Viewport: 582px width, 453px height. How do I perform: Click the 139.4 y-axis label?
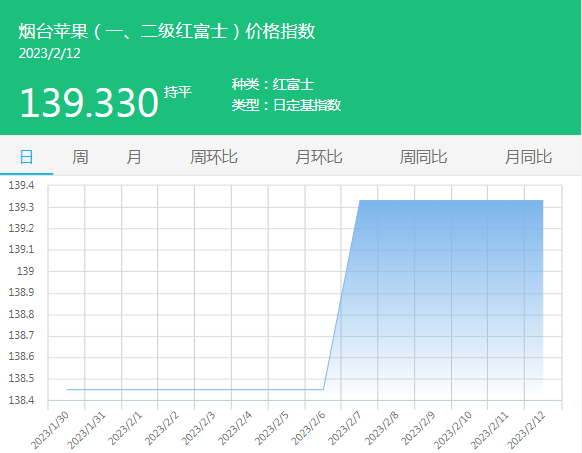point(21,185)
